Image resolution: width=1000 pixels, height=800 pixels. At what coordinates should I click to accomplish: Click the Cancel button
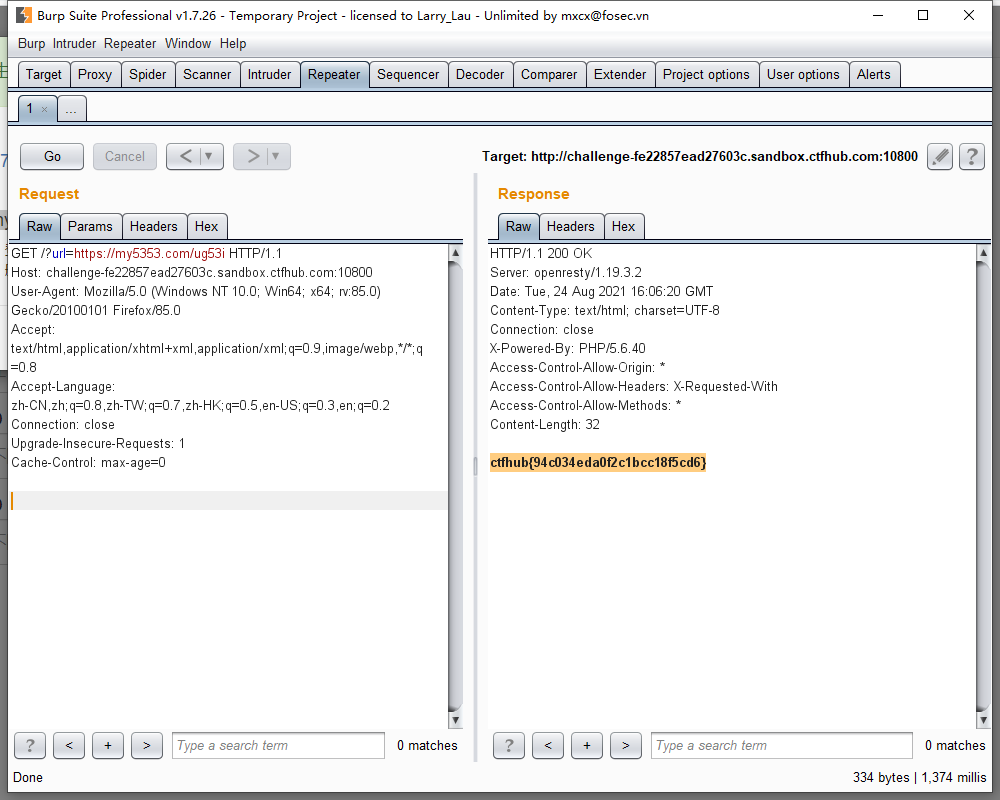[125, 156]
